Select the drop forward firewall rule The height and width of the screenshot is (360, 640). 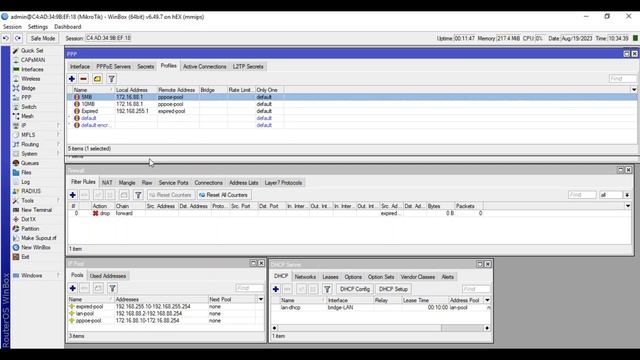pyautogui.click(x=349, y=213)
